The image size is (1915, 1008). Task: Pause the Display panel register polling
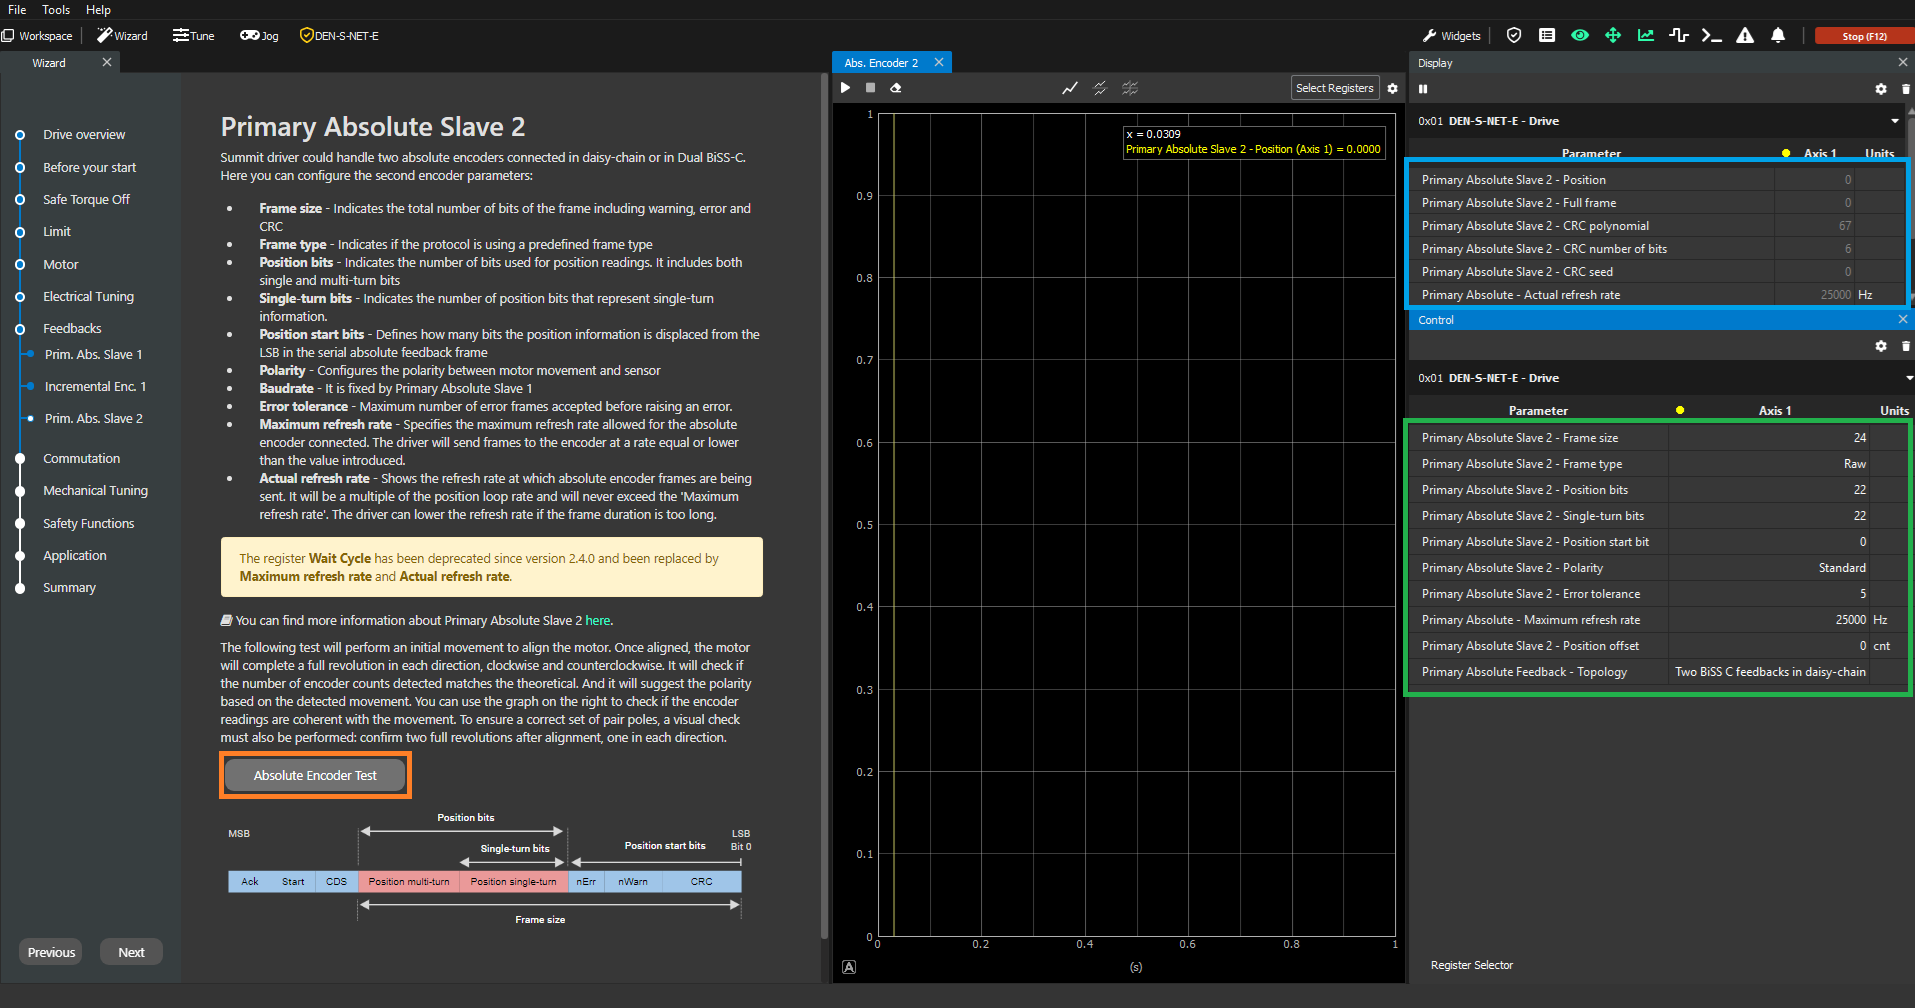pos(1423,89)
